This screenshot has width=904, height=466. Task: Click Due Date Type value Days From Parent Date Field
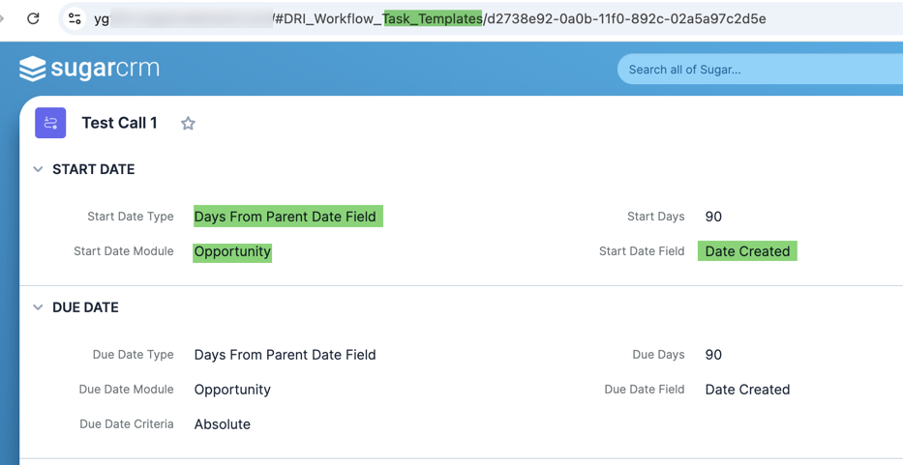click(285, 355)
